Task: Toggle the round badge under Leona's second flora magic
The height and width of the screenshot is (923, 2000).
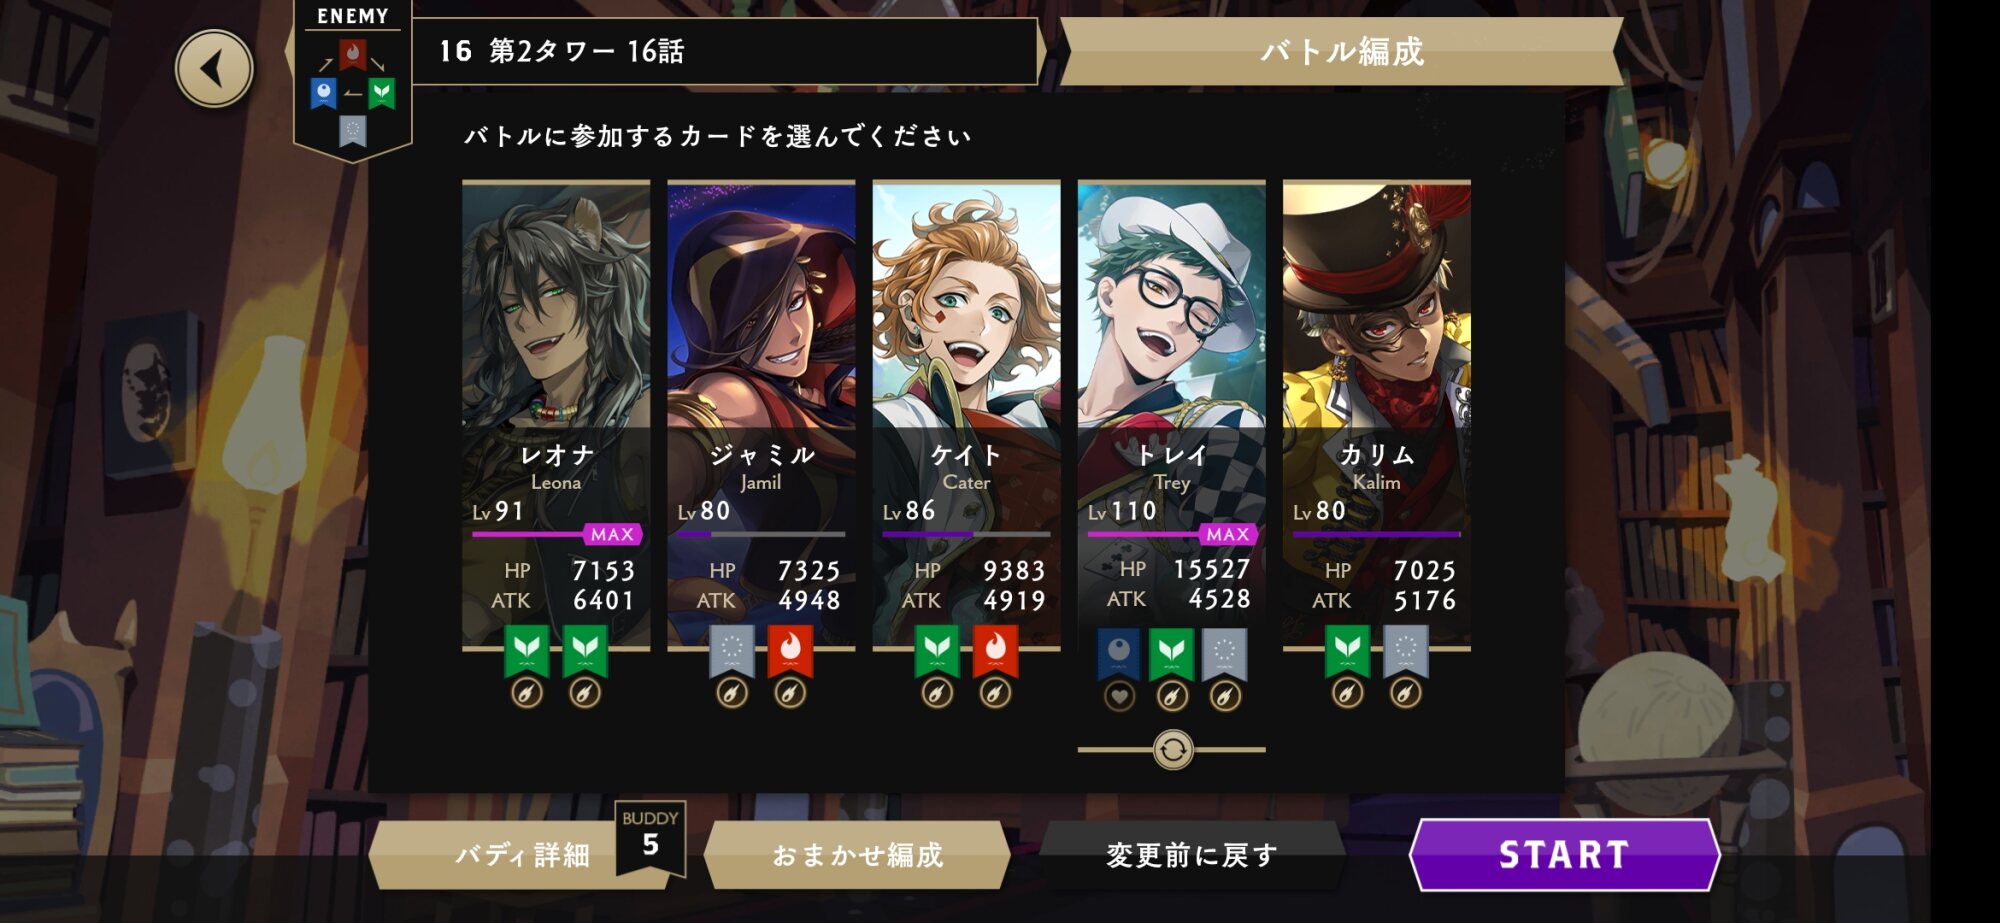Action: click(585, 693)
